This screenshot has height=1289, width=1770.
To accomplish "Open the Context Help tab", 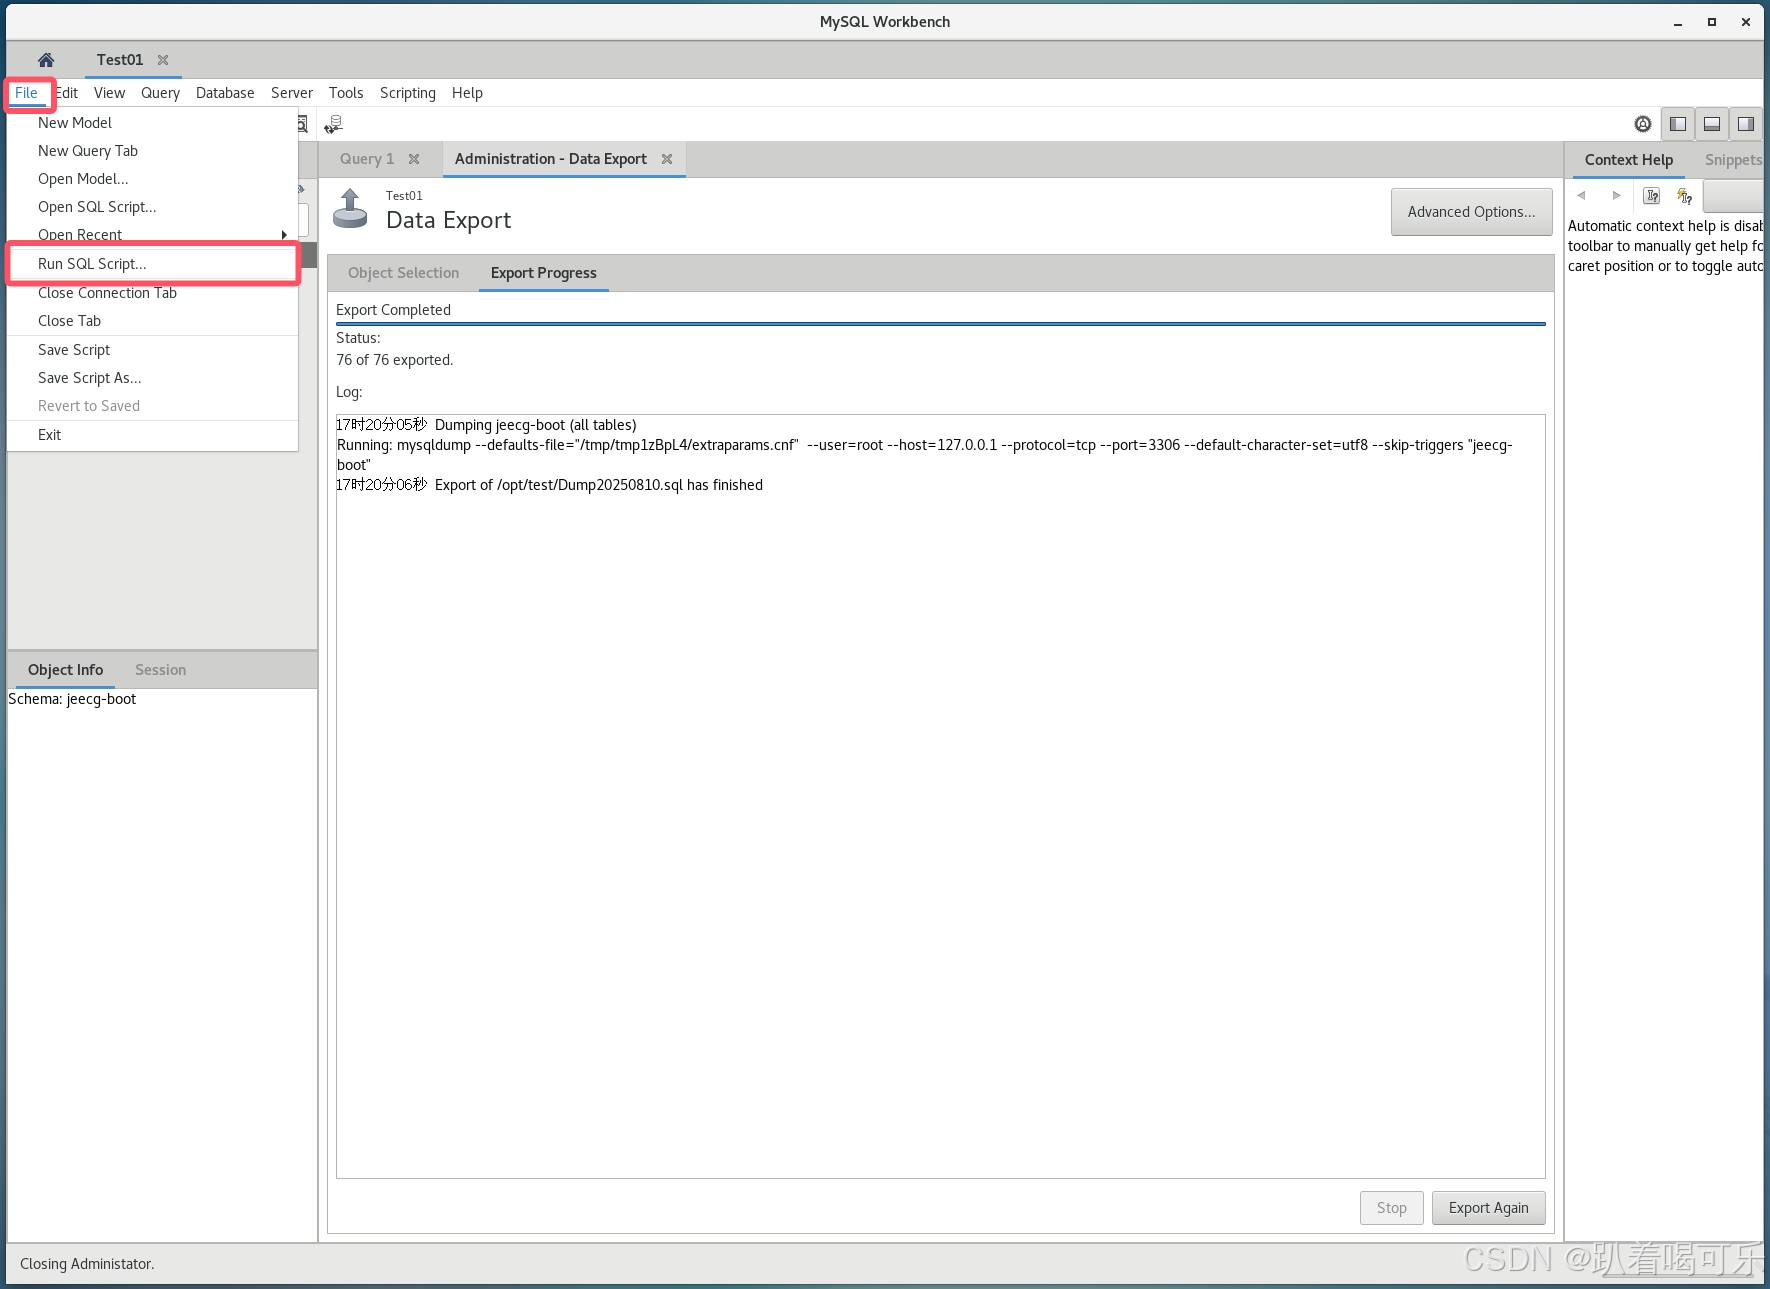I will pos(1629,160).
